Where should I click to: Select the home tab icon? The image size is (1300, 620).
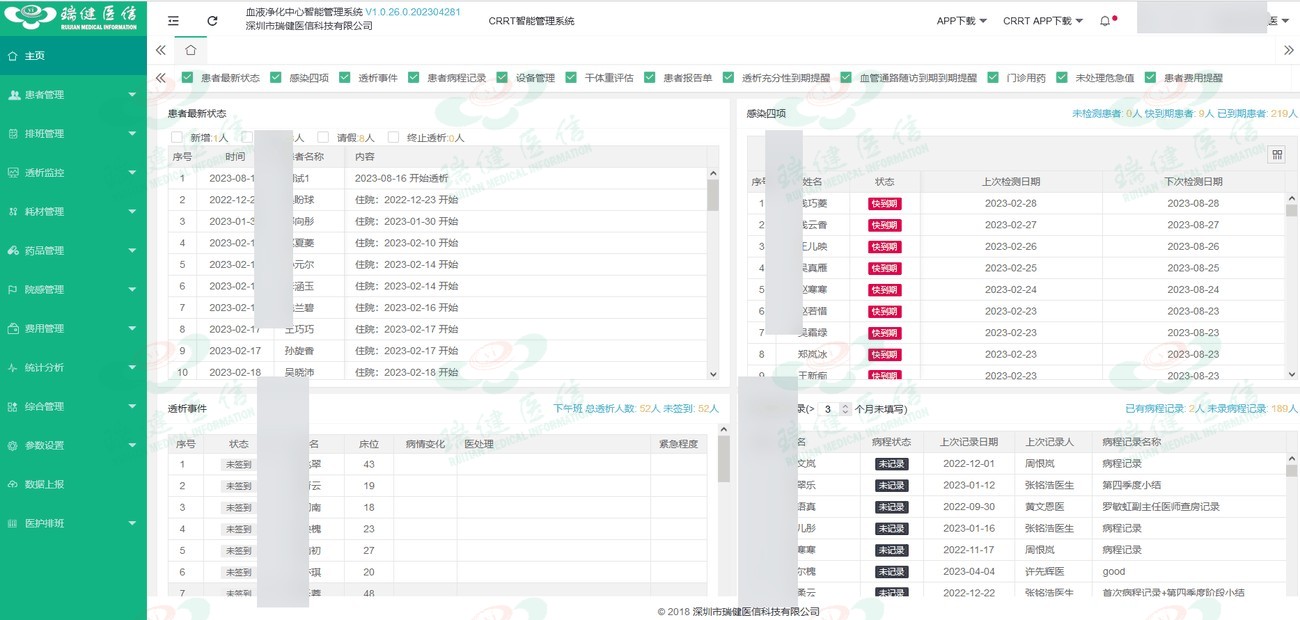coord(190,50)
